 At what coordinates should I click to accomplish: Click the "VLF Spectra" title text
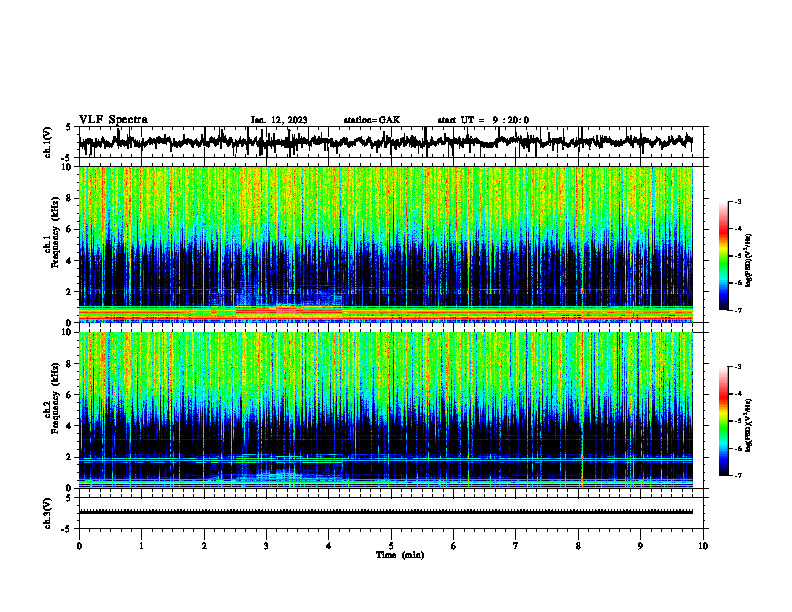113,120
